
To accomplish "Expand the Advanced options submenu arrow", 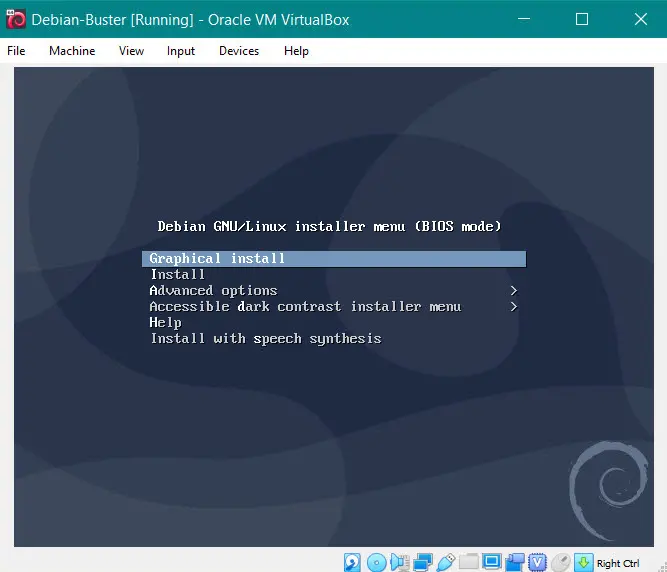I will 514,290.
